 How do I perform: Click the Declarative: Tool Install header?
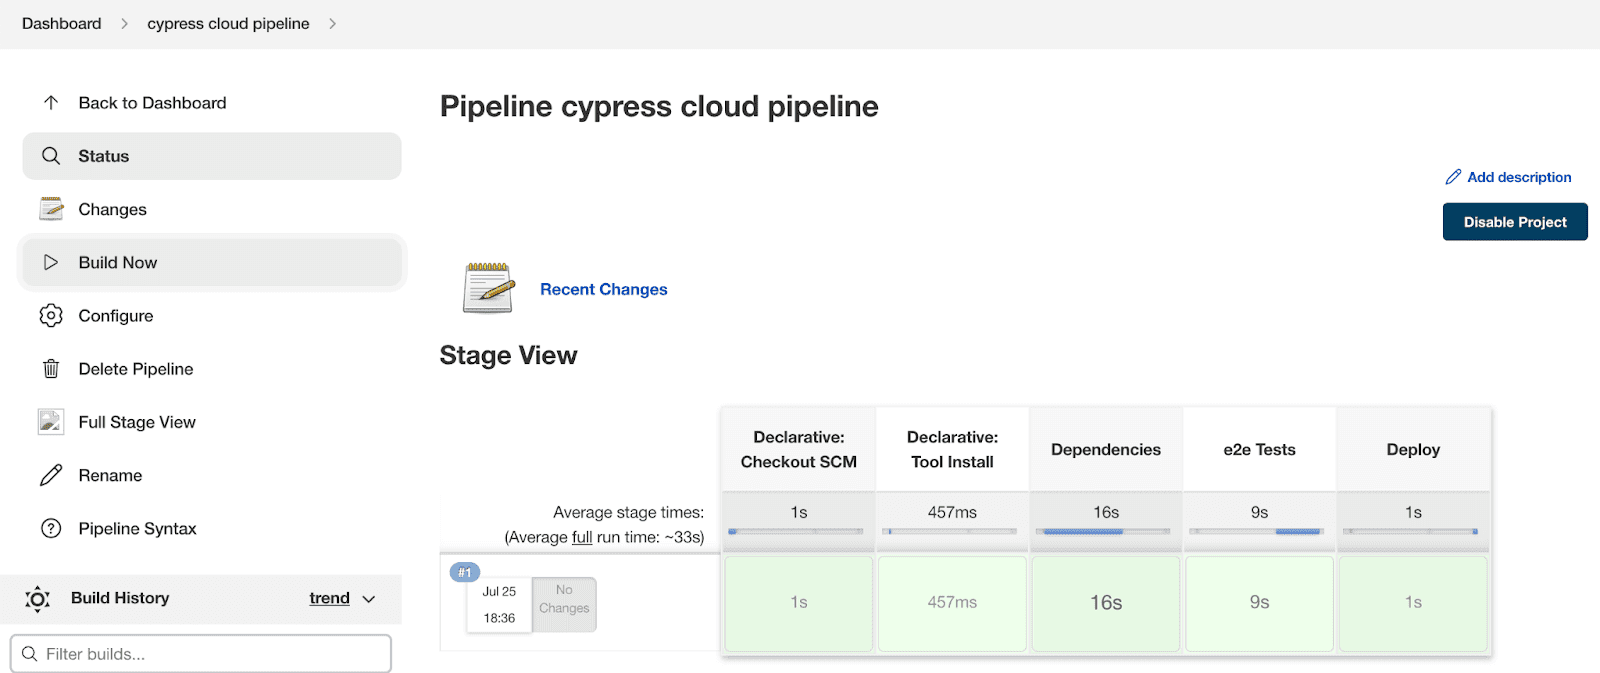[952, 449]
